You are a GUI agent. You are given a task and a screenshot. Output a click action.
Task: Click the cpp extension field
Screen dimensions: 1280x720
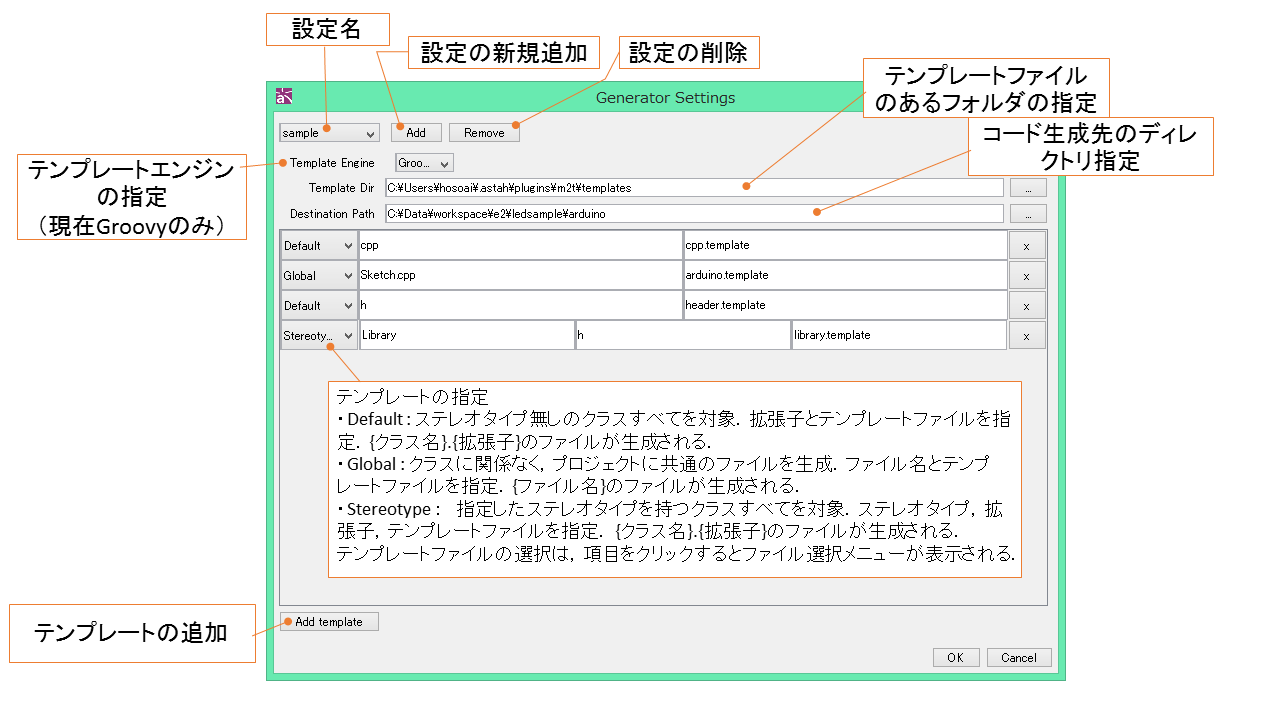(520, 245)
